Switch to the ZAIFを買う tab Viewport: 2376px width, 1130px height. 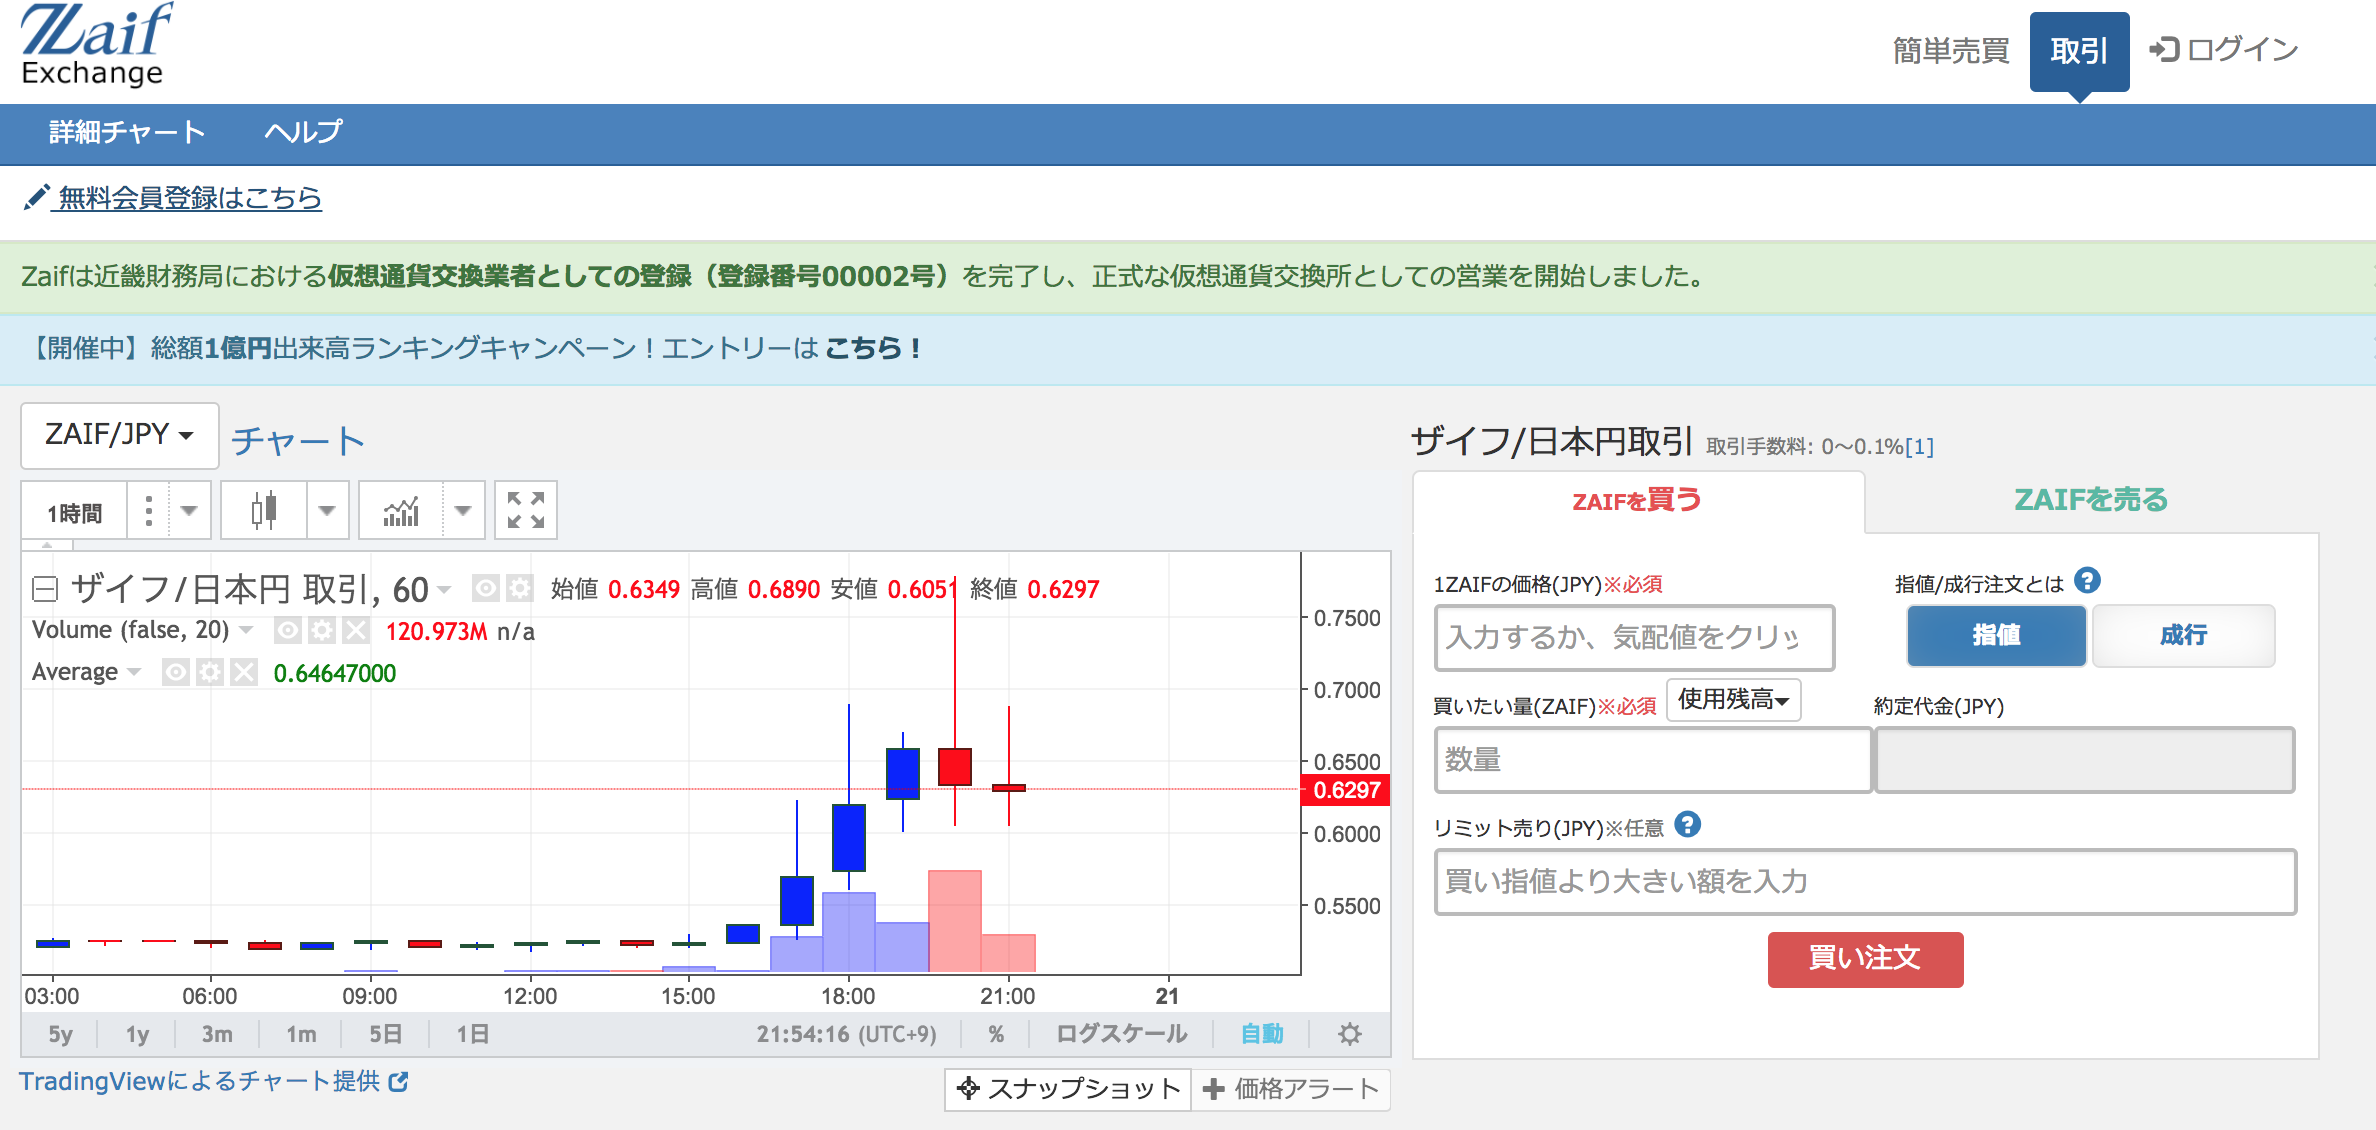click(x=1637, y=500)
